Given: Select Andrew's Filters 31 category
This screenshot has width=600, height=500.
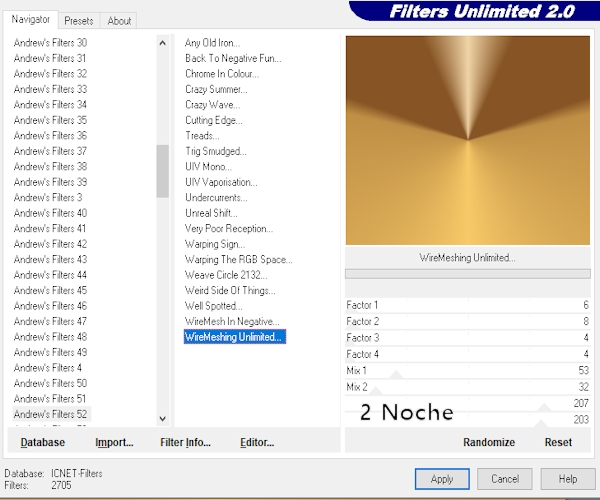Looking at the screenshot, I should click(x=50, y=58).
